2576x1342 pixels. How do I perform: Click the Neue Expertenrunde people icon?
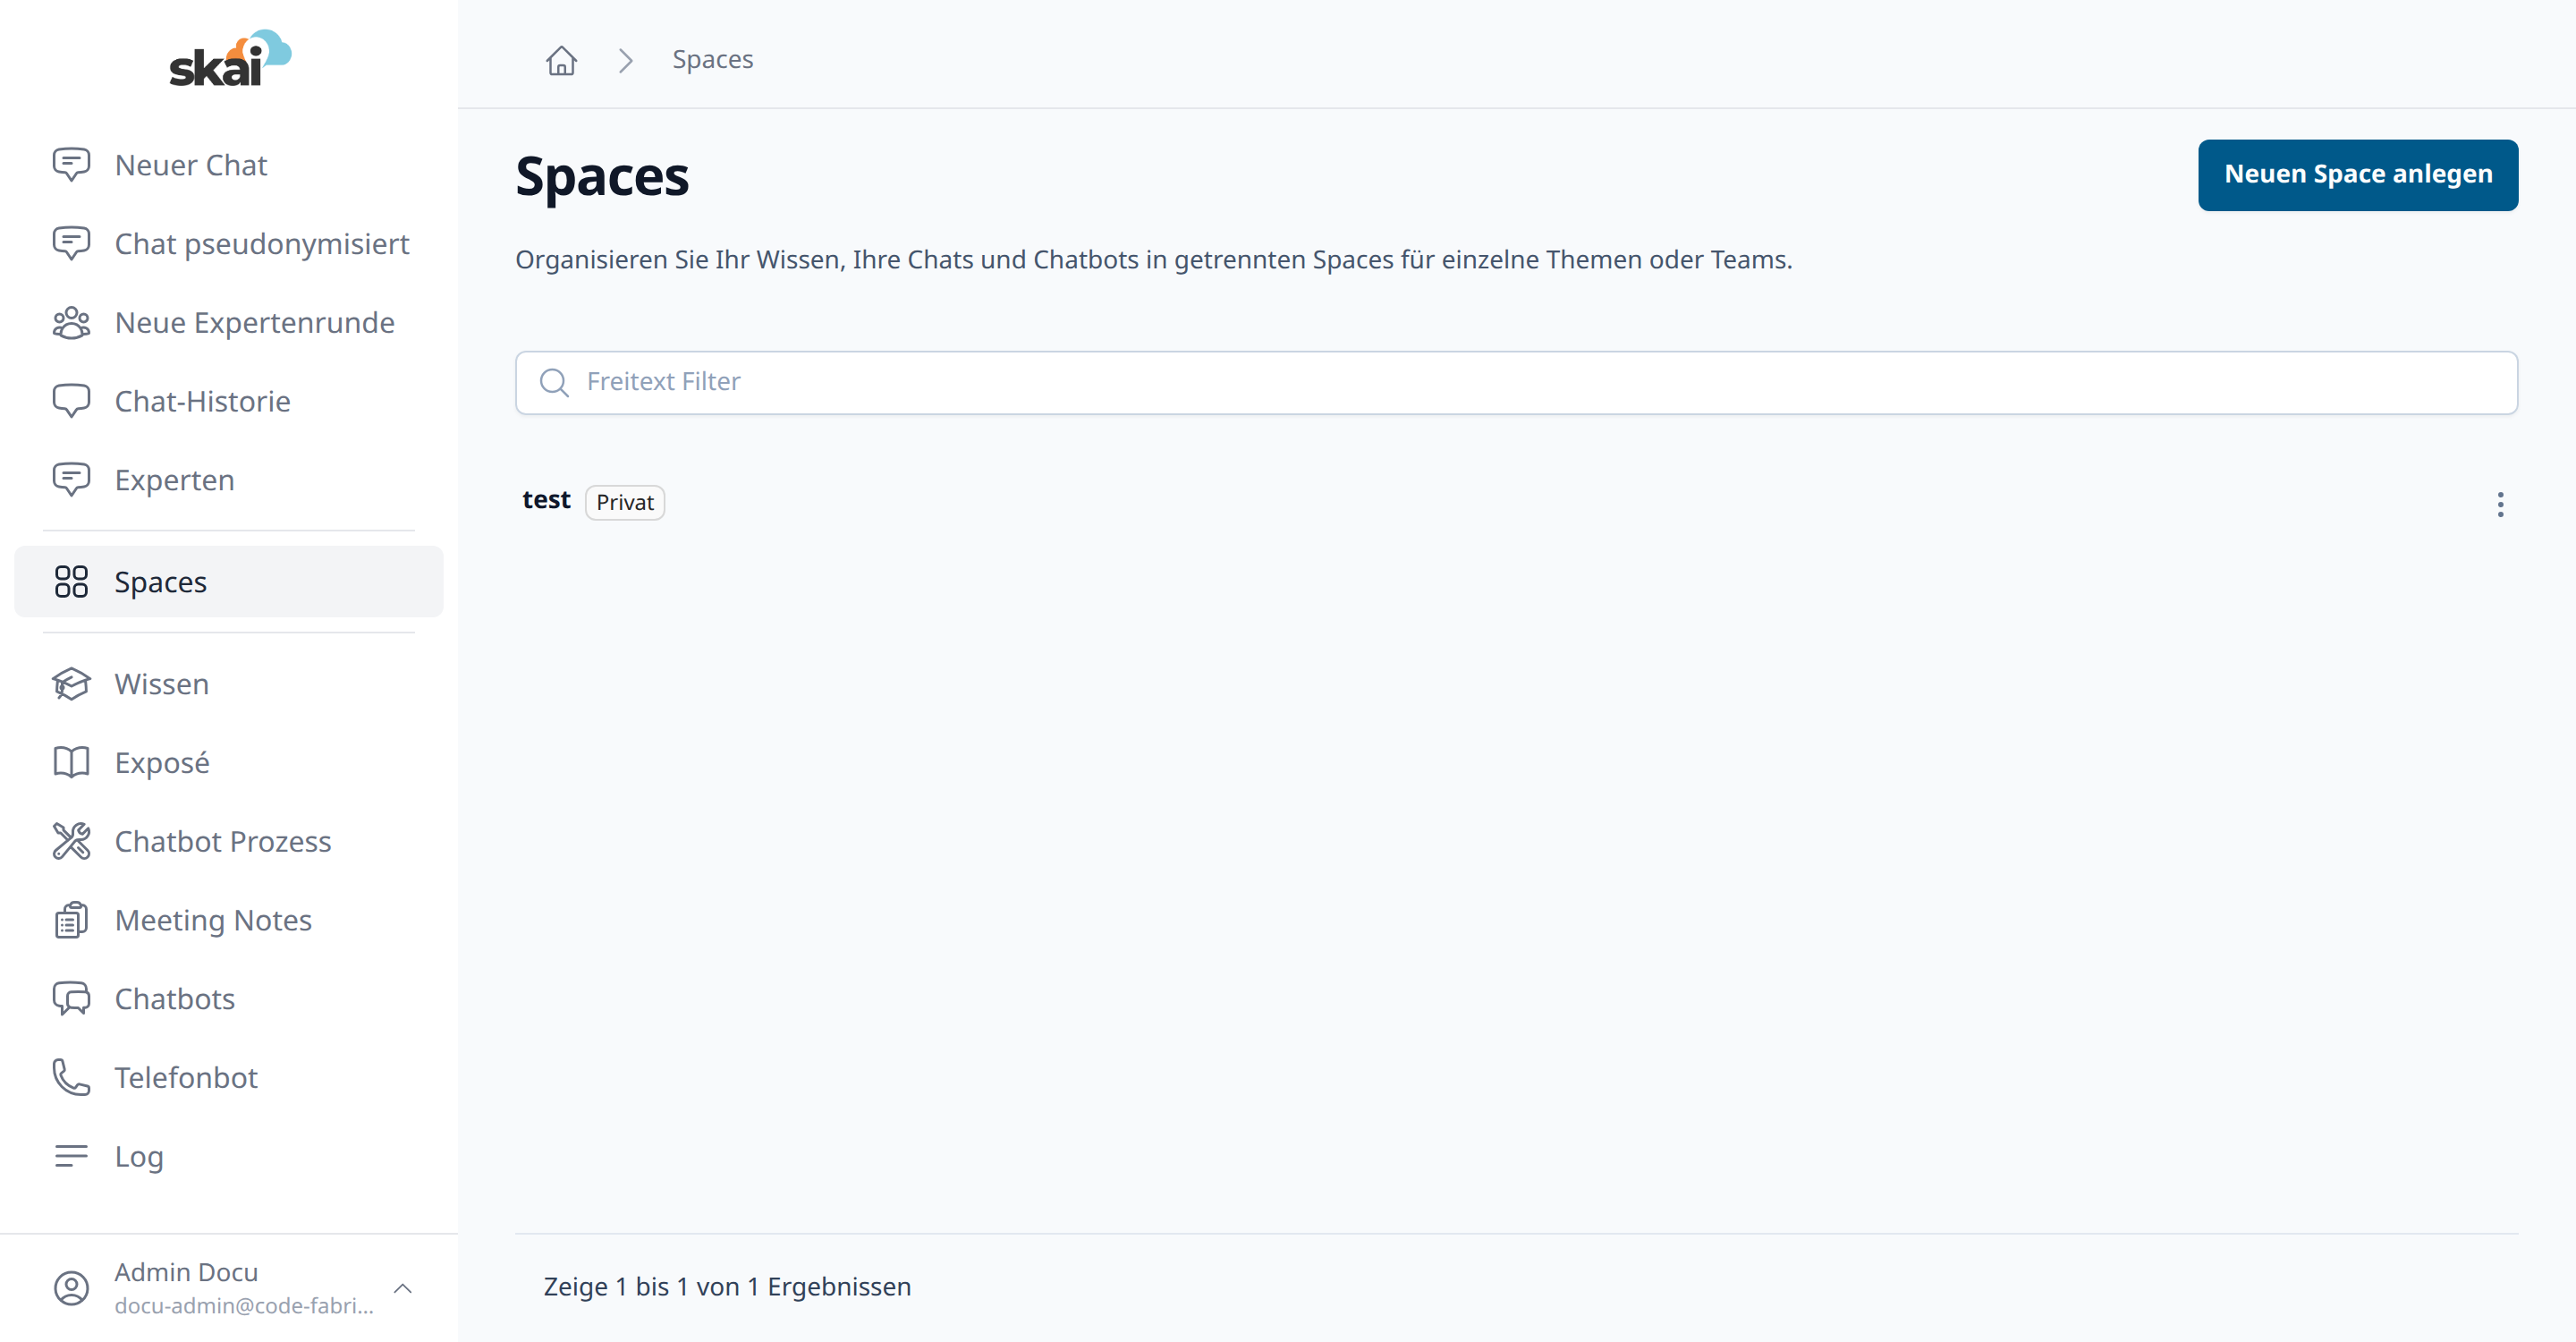71,323
